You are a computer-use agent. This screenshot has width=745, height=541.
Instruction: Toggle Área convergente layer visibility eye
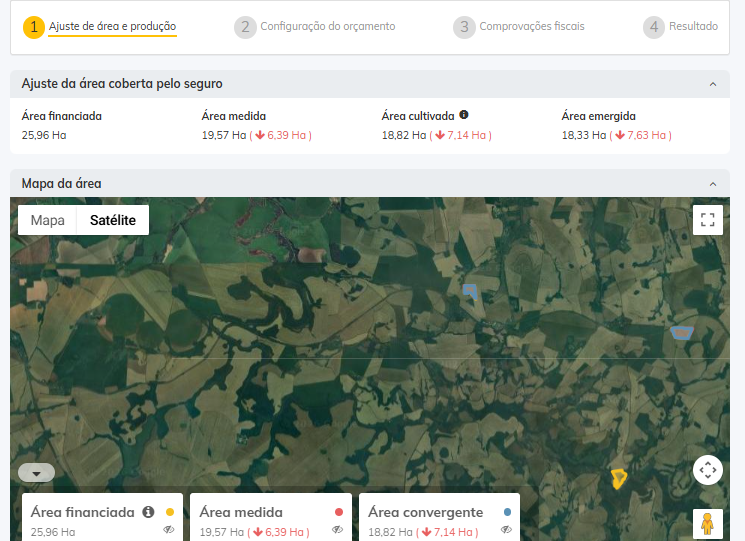506,530
